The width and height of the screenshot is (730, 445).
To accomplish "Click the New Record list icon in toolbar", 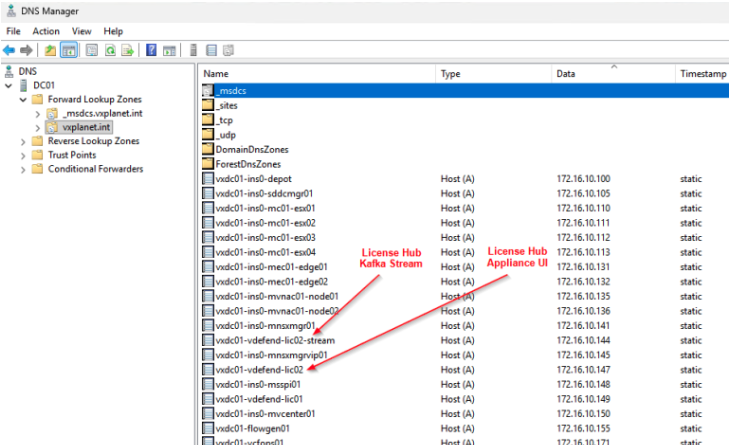I will [x=211, y=50].
